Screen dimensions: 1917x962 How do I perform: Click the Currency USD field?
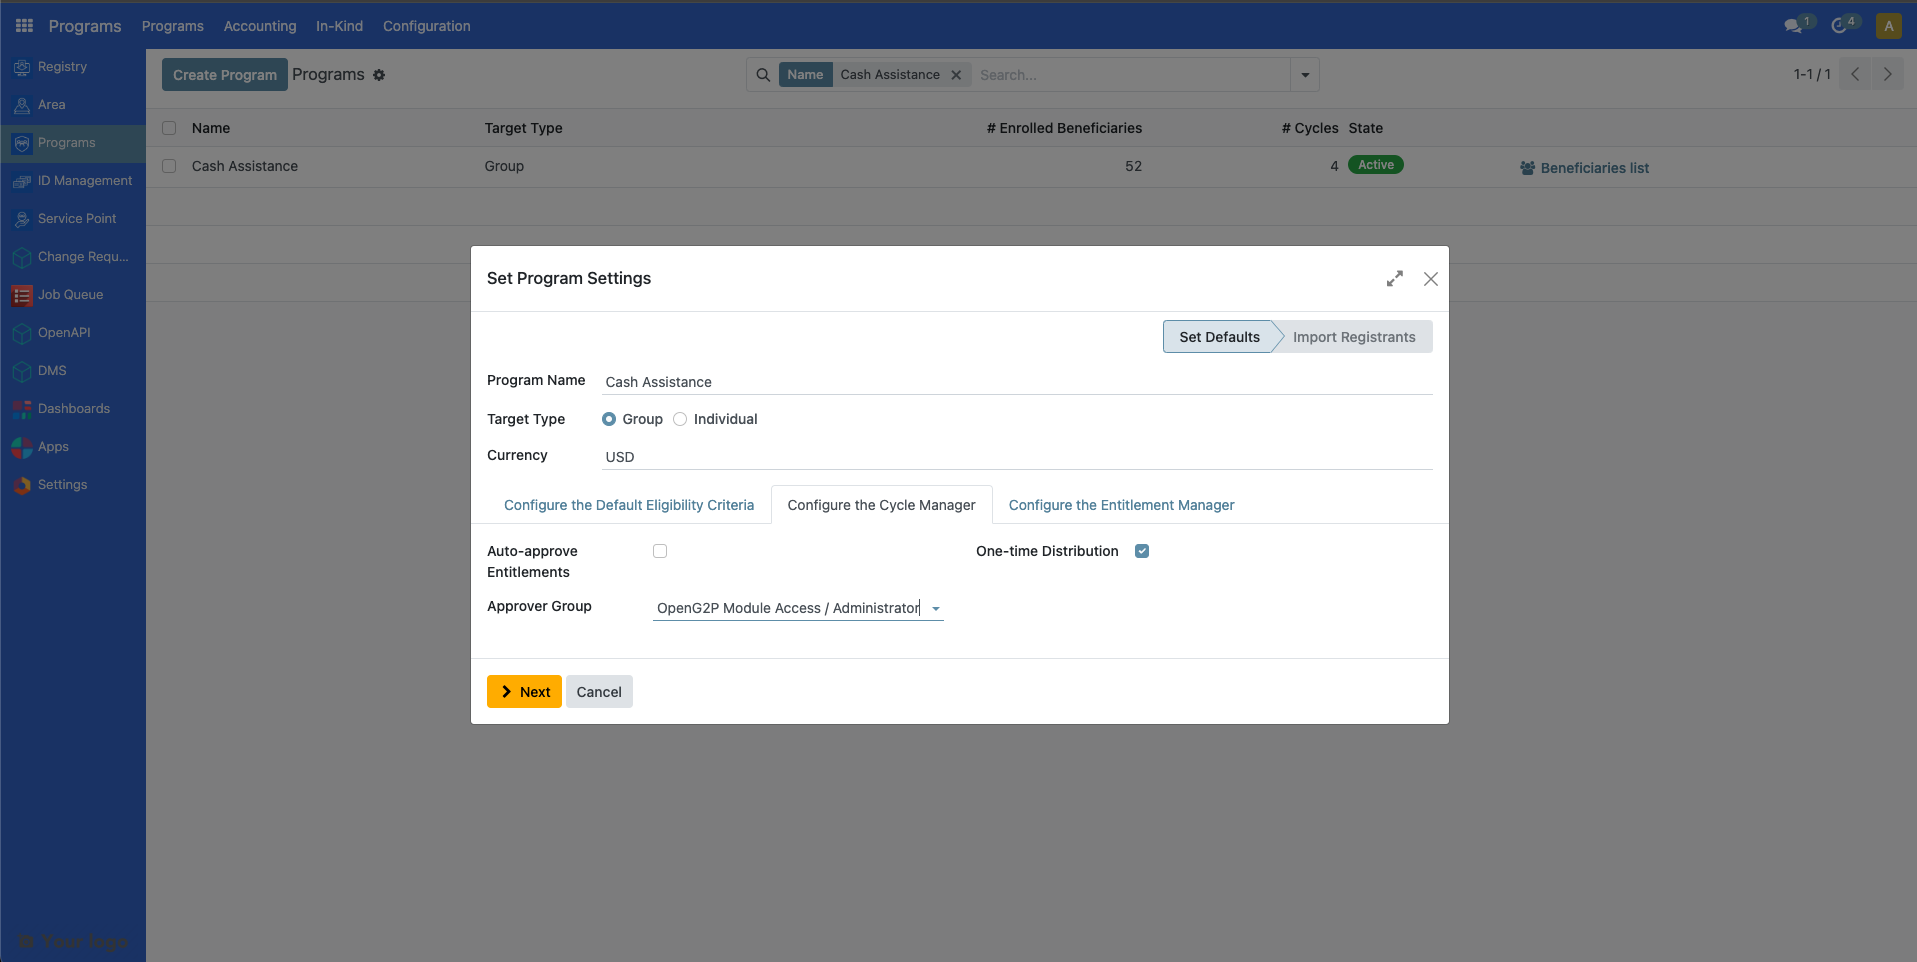point(1016,457)
